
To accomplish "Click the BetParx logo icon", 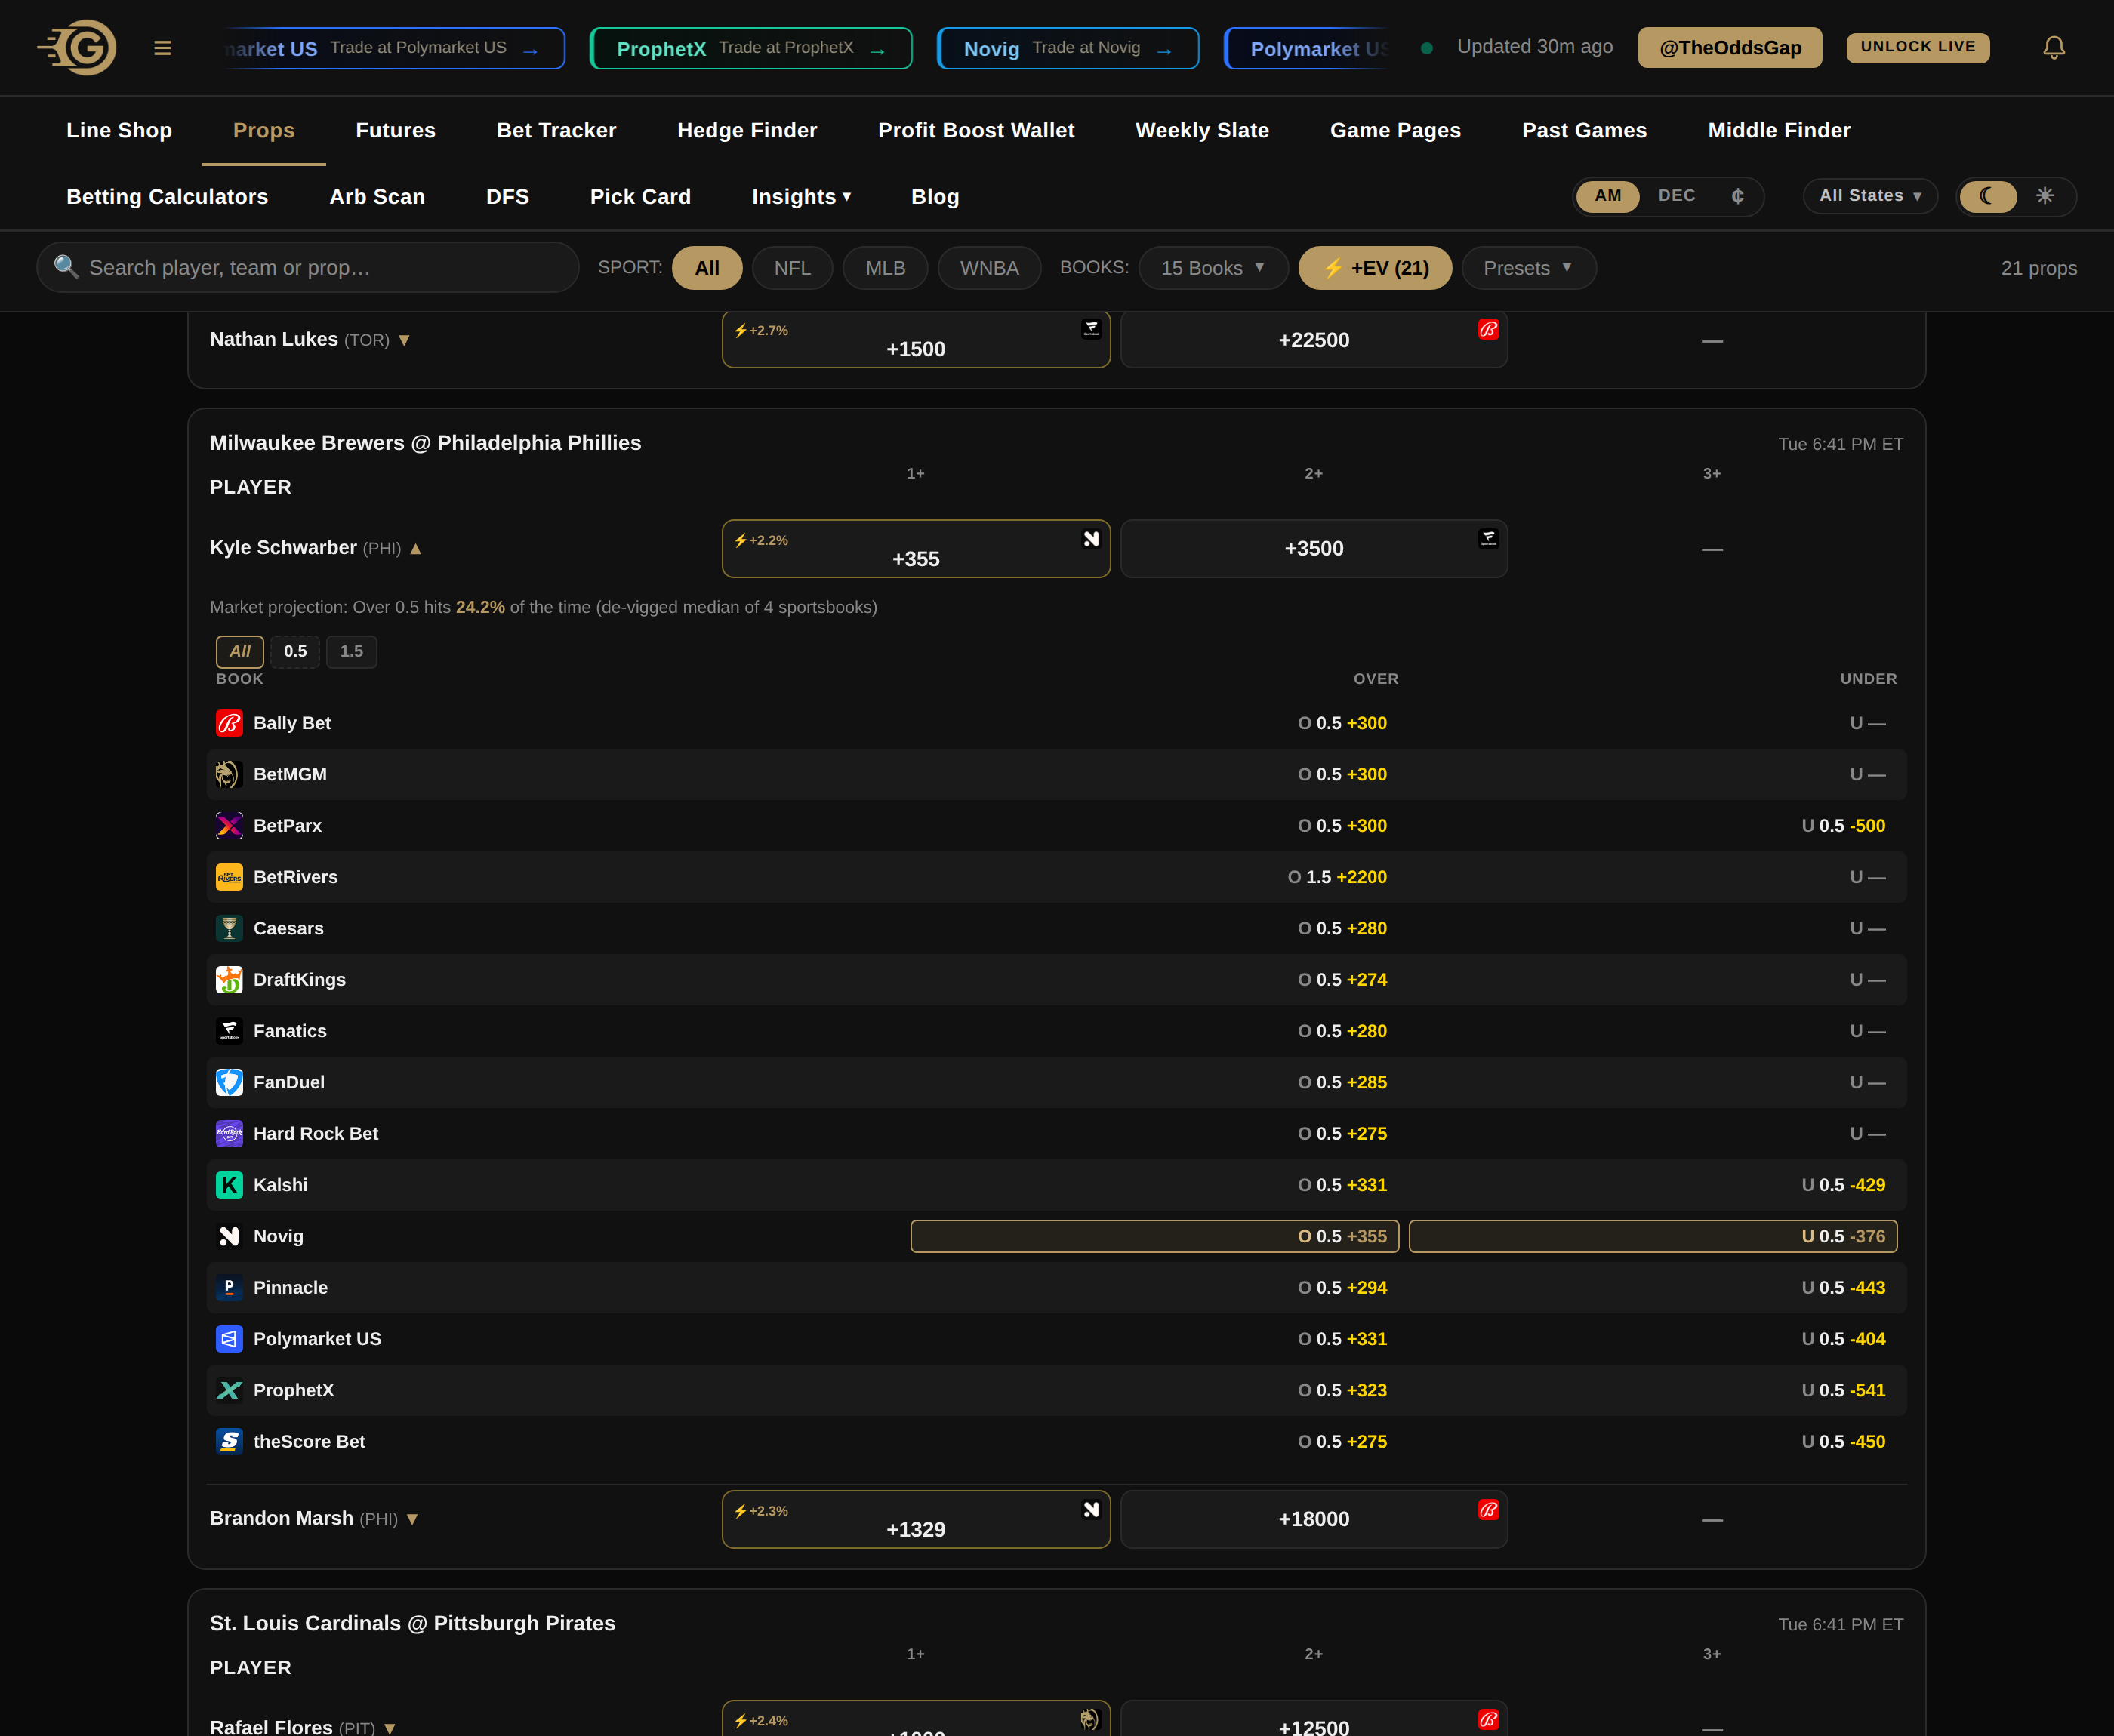I will (229, 825).
